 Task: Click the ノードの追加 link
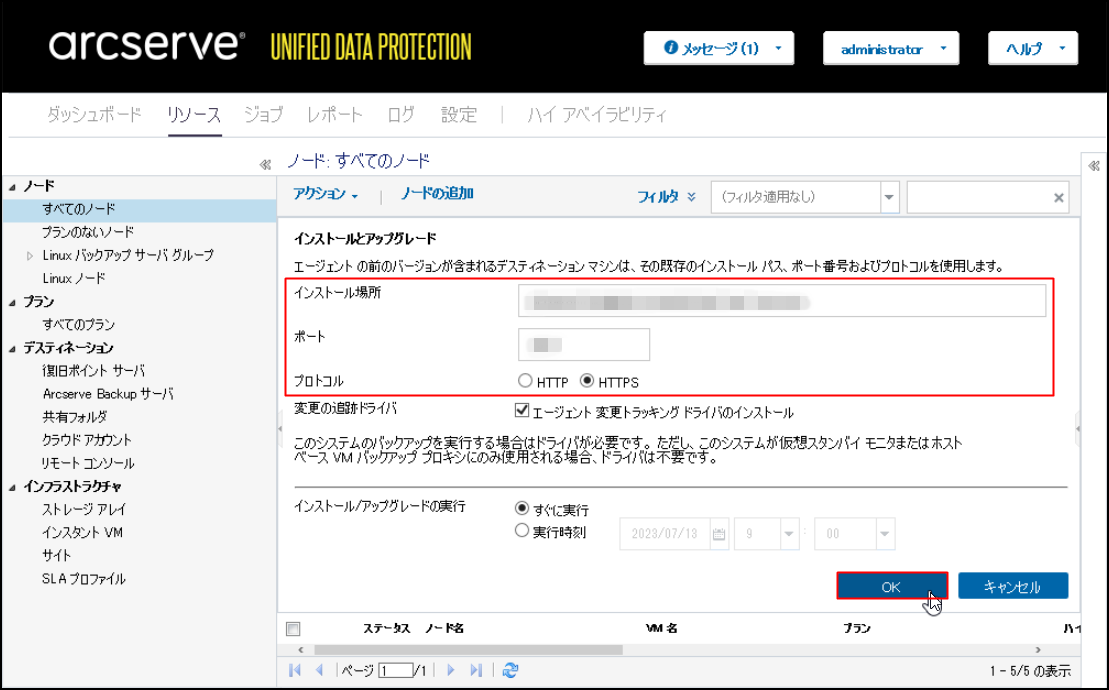click(437, 194)
